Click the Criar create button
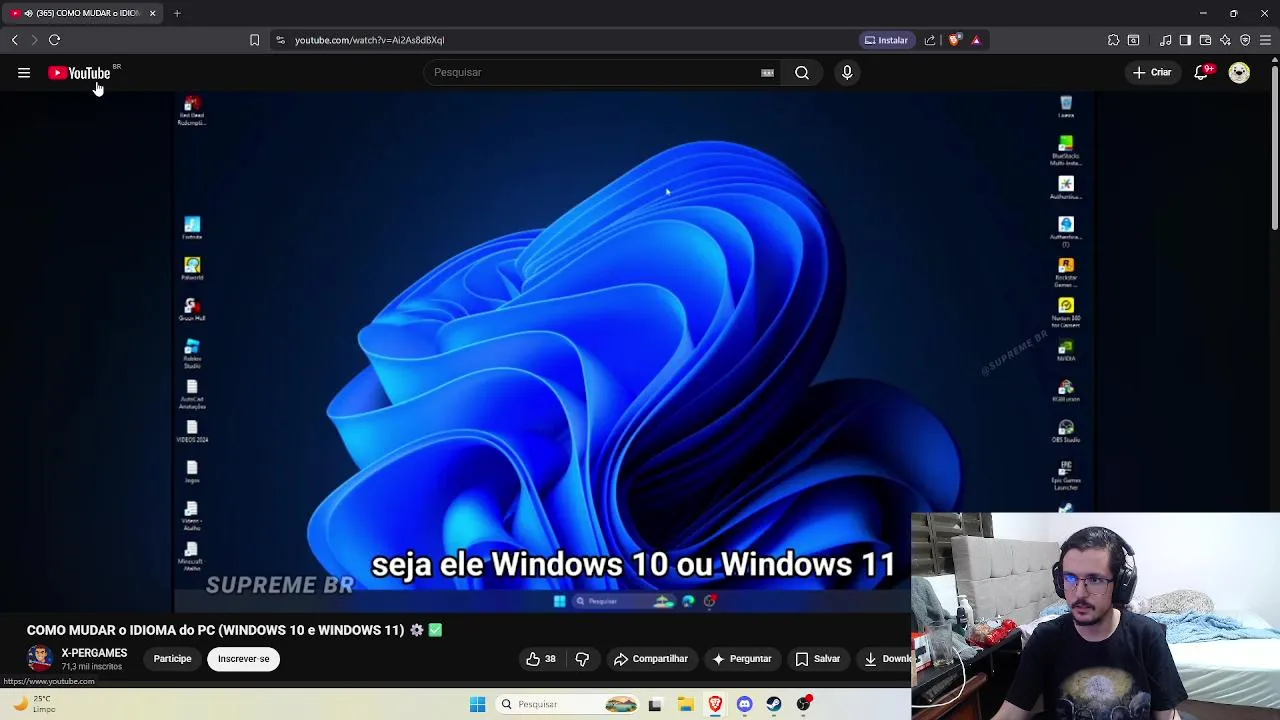 [1152, 72]
